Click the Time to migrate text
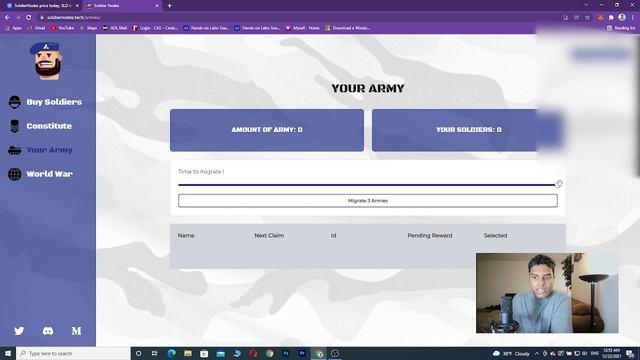This screenshot has height=360, width=640. pyautogui.click(x=201, y=172)
